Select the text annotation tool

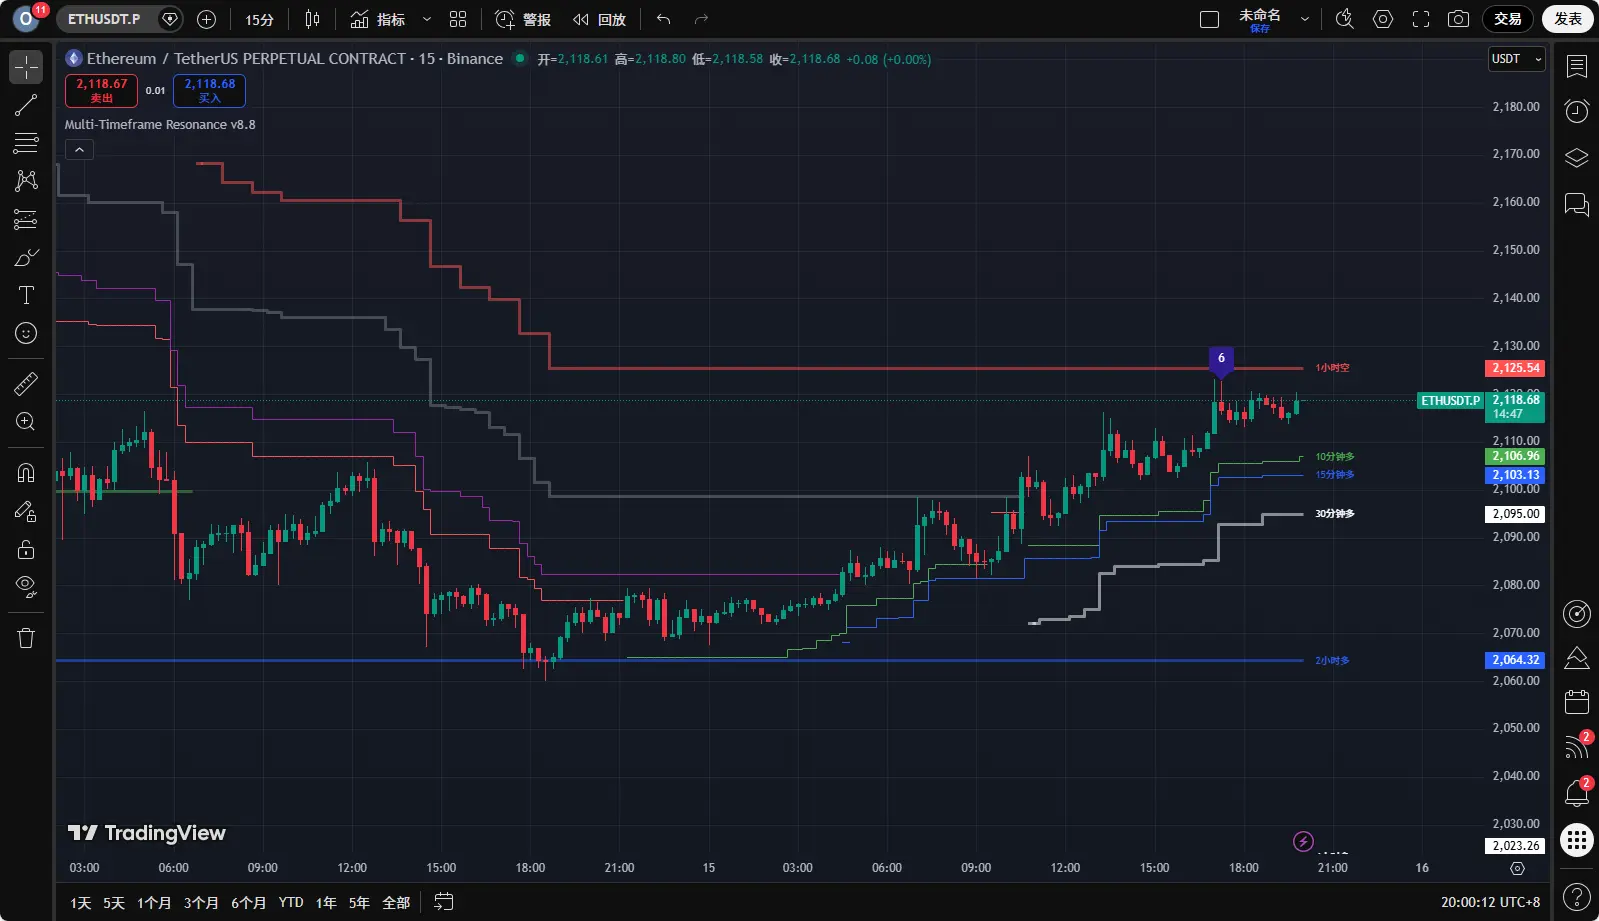click(x=26, y=295)
